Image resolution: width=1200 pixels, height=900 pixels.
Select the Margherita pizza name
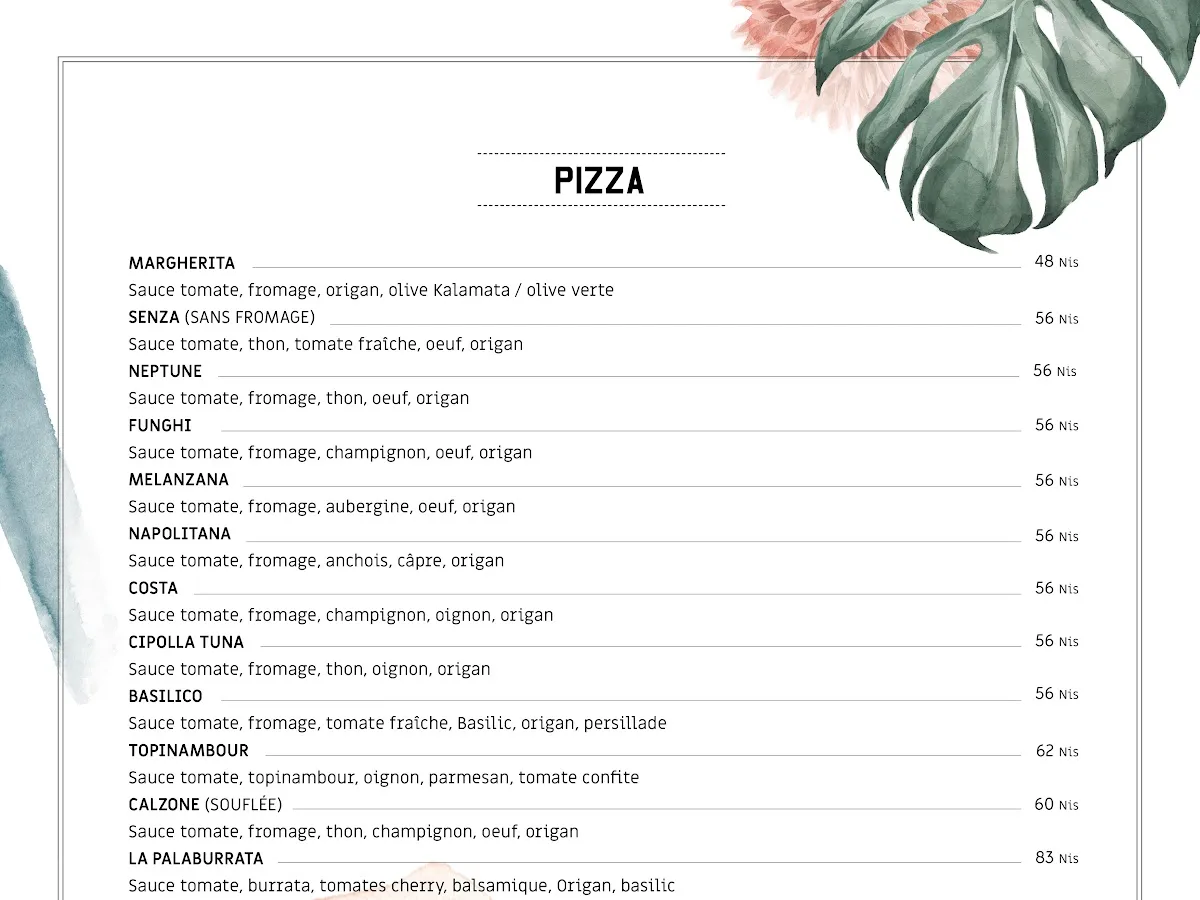click(x=182, y=263)
